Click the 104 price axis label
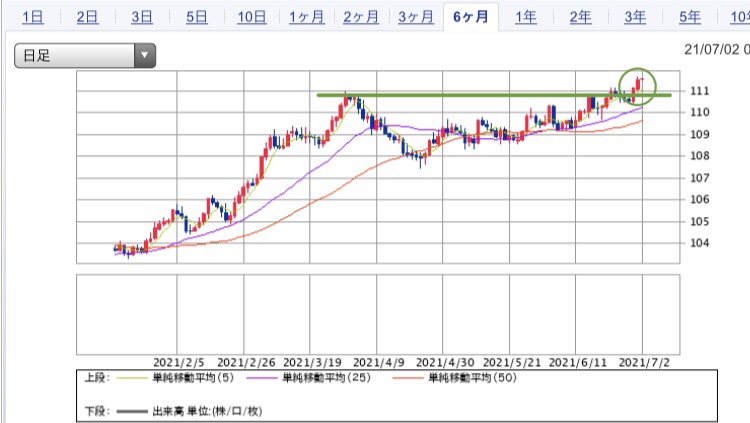The width and height of the screenshot is (750, 423). (x=699, y=243)
